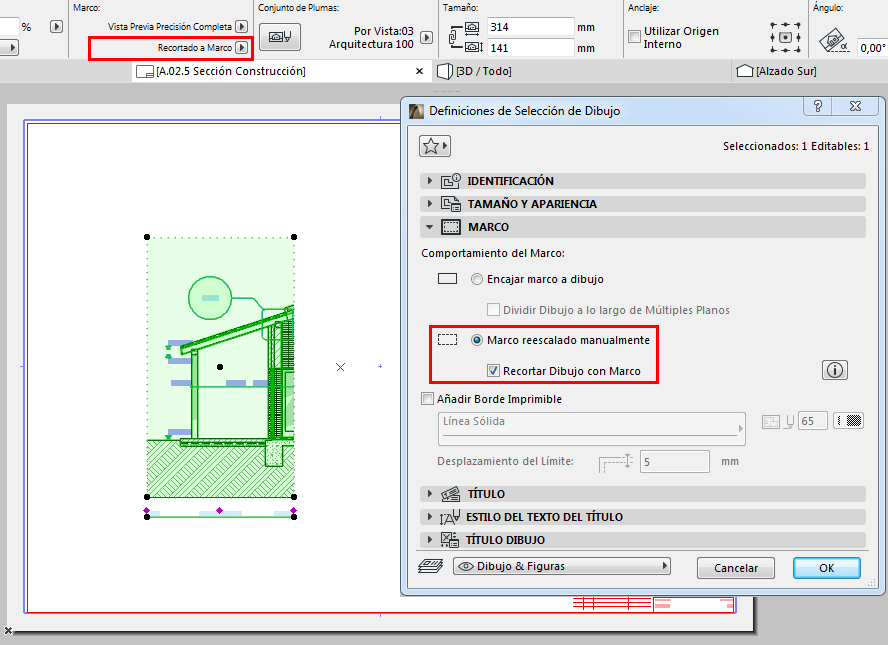
Task: Click the Tamaño y Apariencia panel icon
Action: [x=451, y=204]
